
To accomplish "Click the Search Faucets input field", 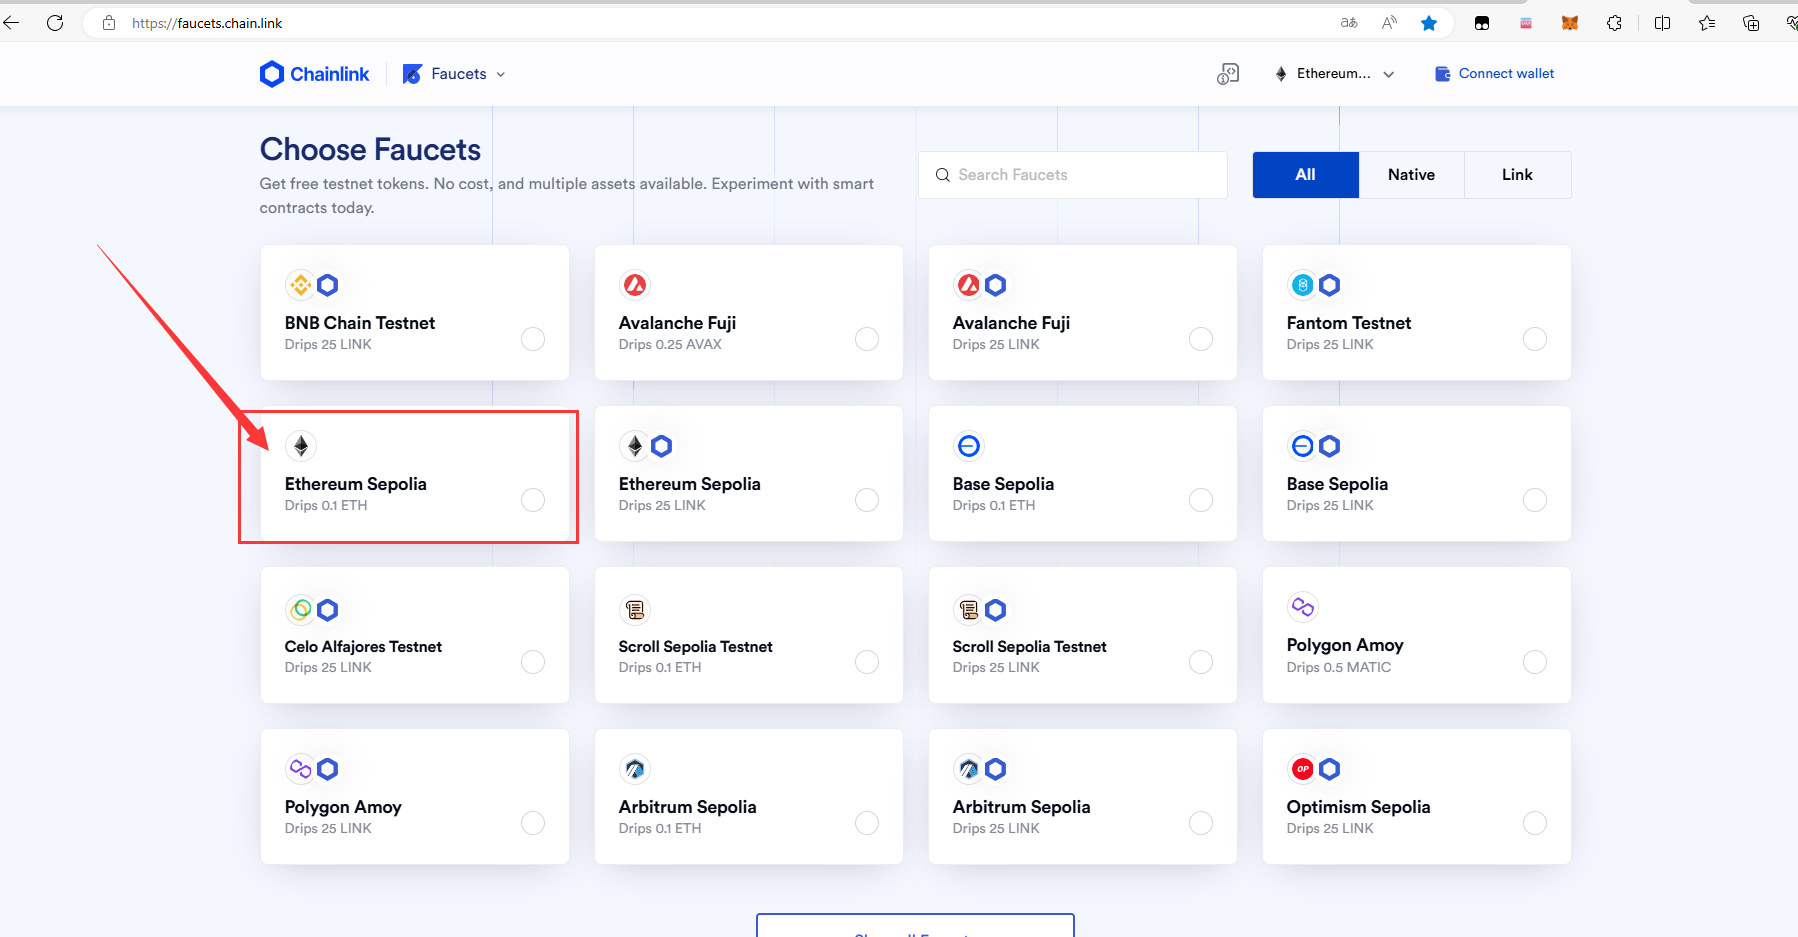I will coord(1073,175).
